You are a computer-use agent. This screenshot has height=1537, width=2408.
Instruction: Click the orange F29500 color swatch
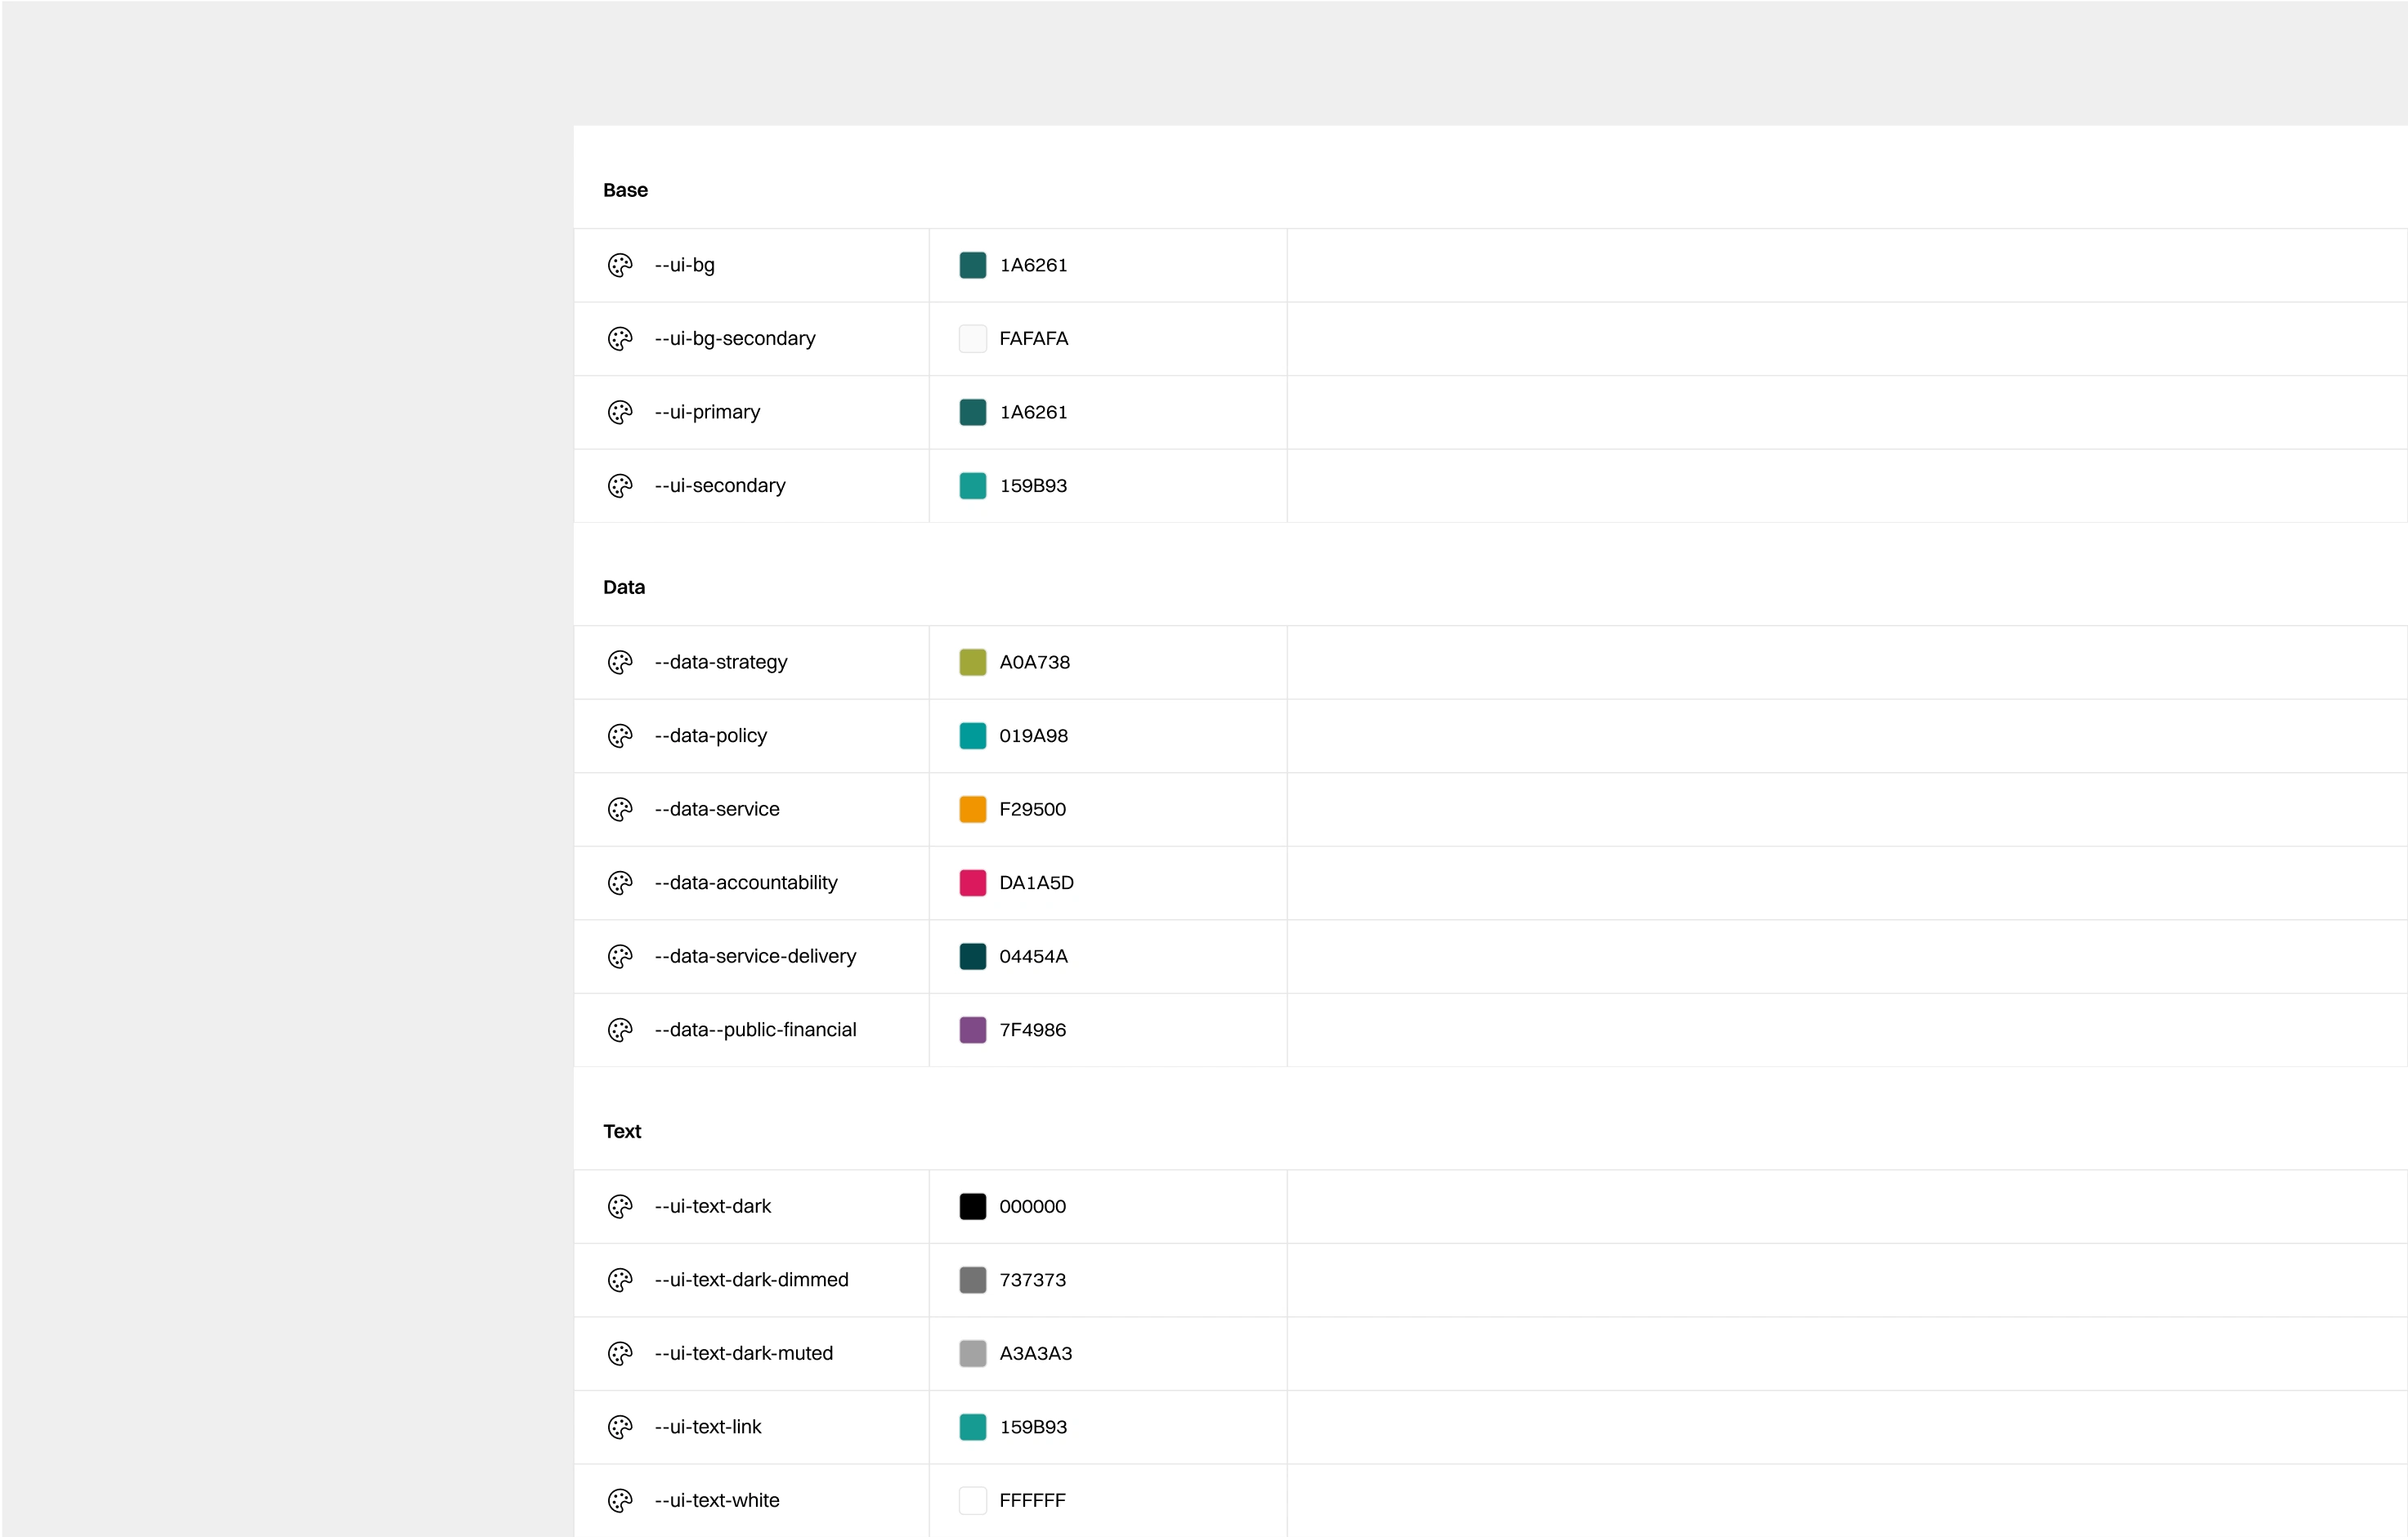(x=972, y=809)
